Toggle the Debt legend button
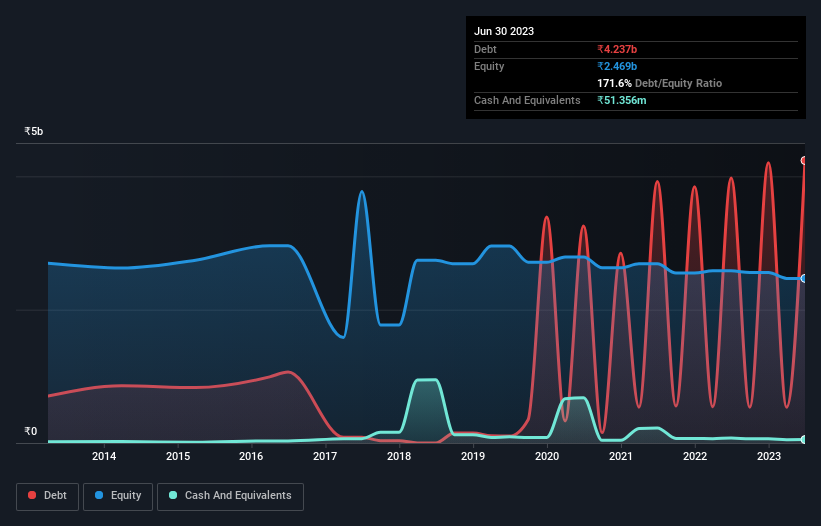This screenshot has height=526, width=821. tap(48, 496)
